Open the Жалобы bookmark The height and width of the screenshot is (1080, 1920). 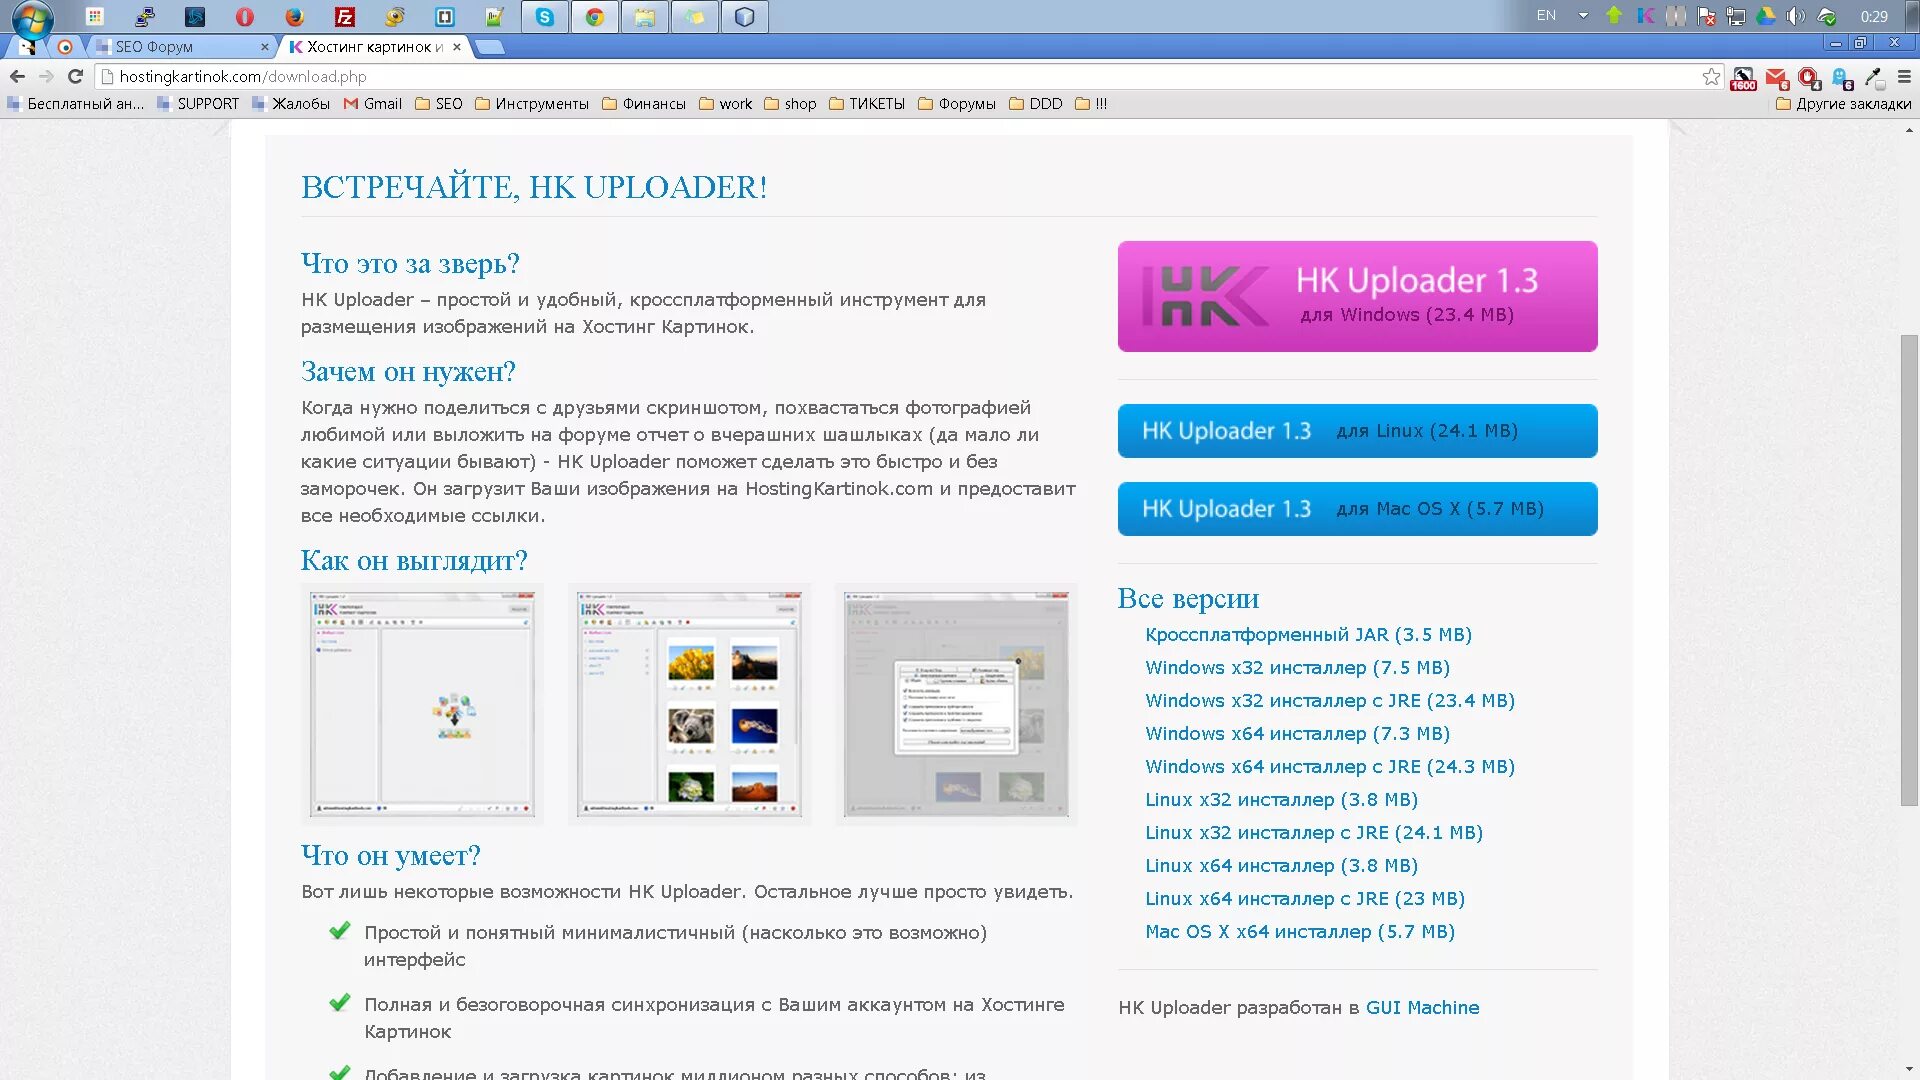[291, 104]
